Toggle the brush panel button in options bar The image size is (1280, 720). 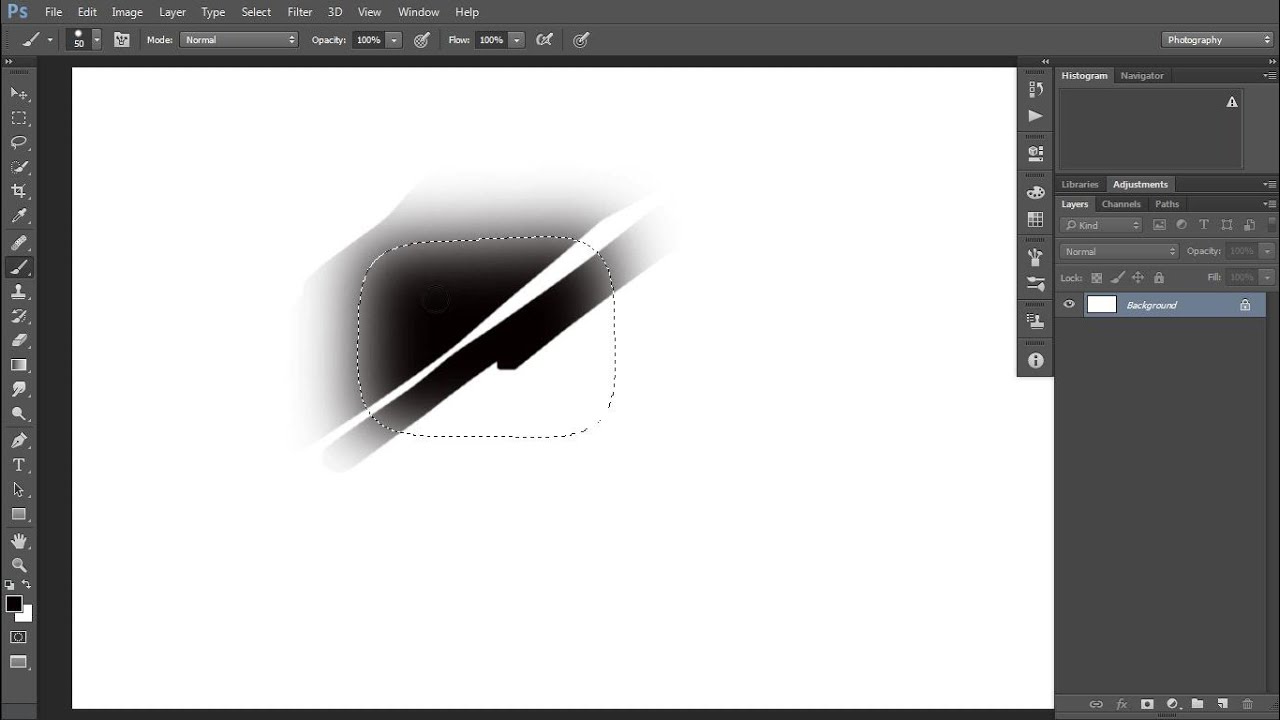coord(121,40)
